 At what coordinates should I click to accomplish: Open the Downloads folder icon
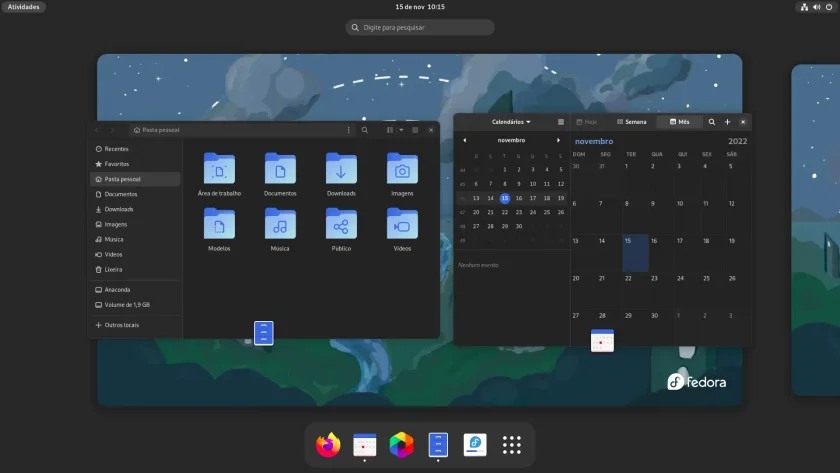click(341, 174)
